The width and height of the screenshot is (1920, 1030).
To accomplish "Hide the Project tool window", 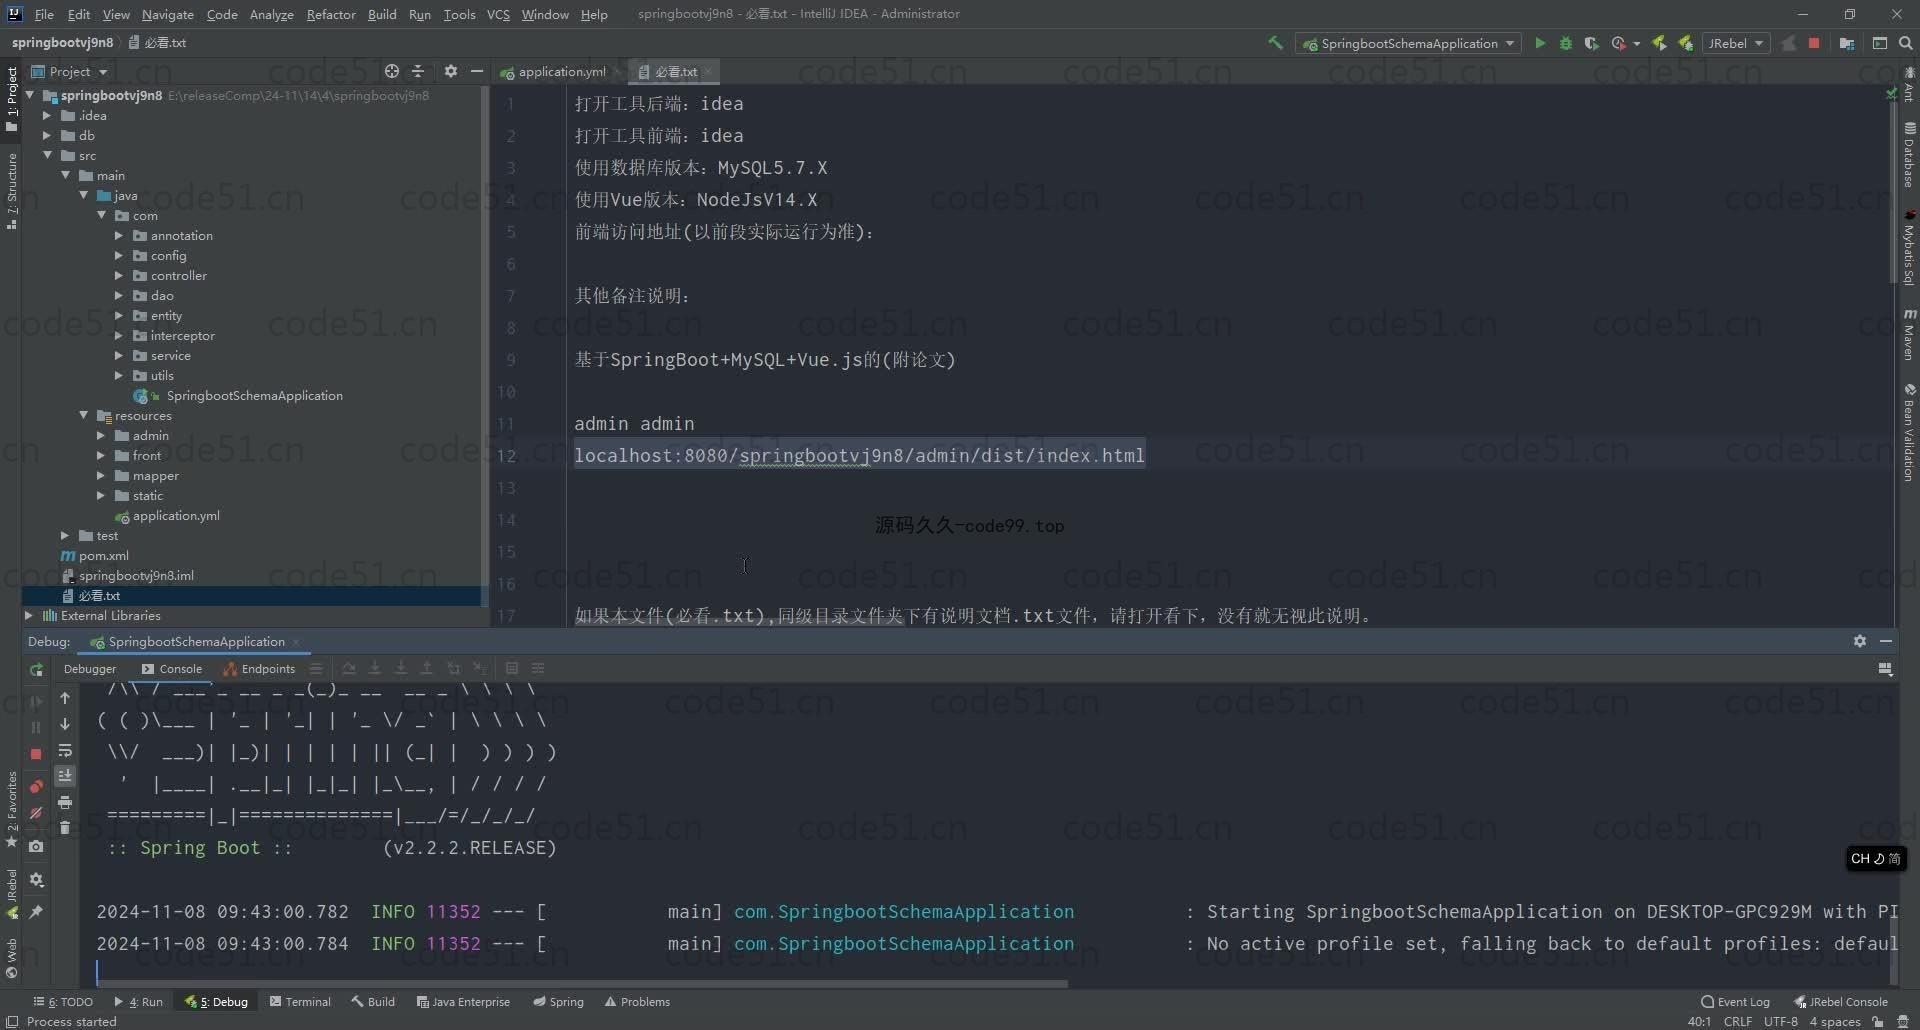I will (477, 71).
